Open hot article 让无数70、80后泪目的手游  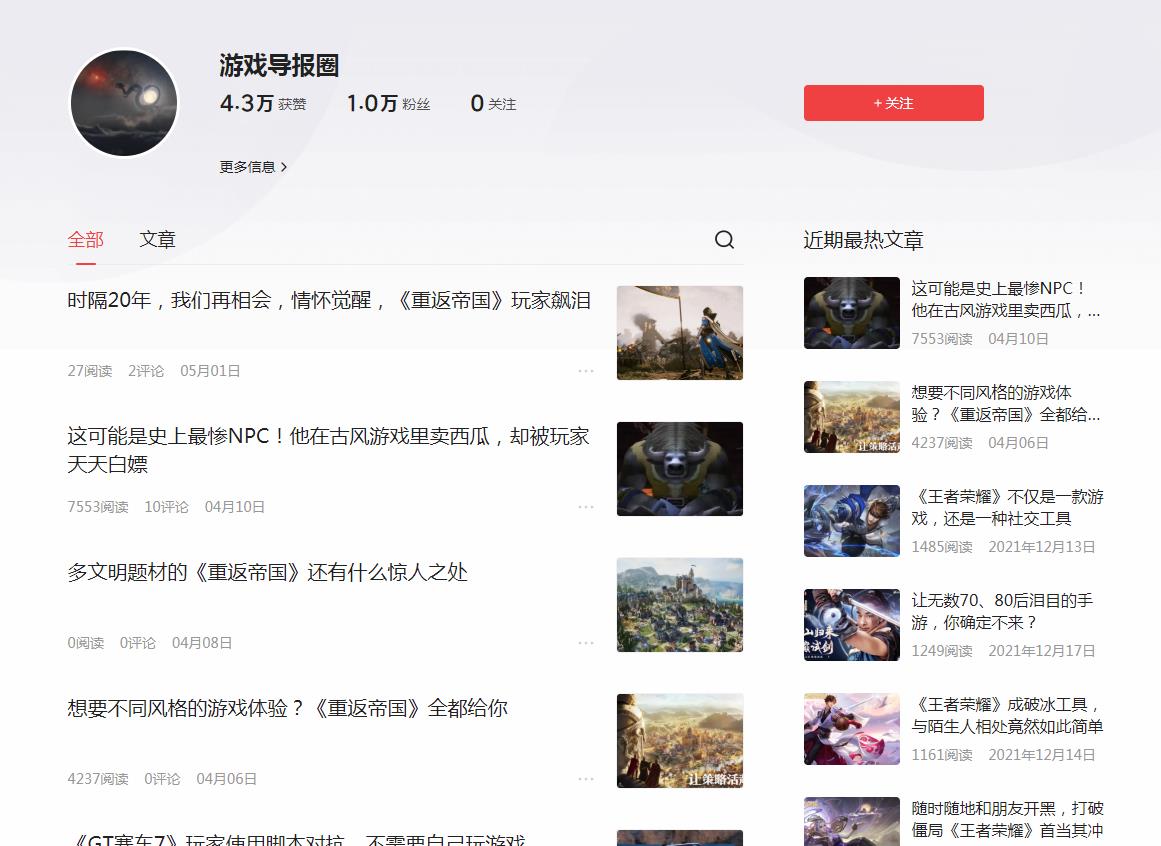point(1002,611)
